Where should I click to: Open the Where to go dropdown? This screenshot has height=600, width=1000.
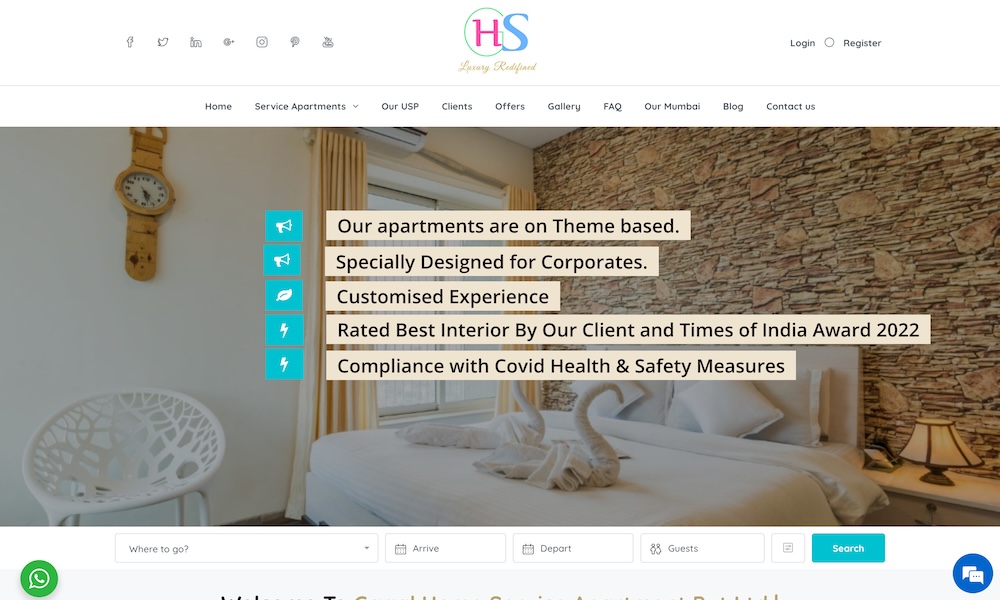pyautogui.click(x=246, y=548)
